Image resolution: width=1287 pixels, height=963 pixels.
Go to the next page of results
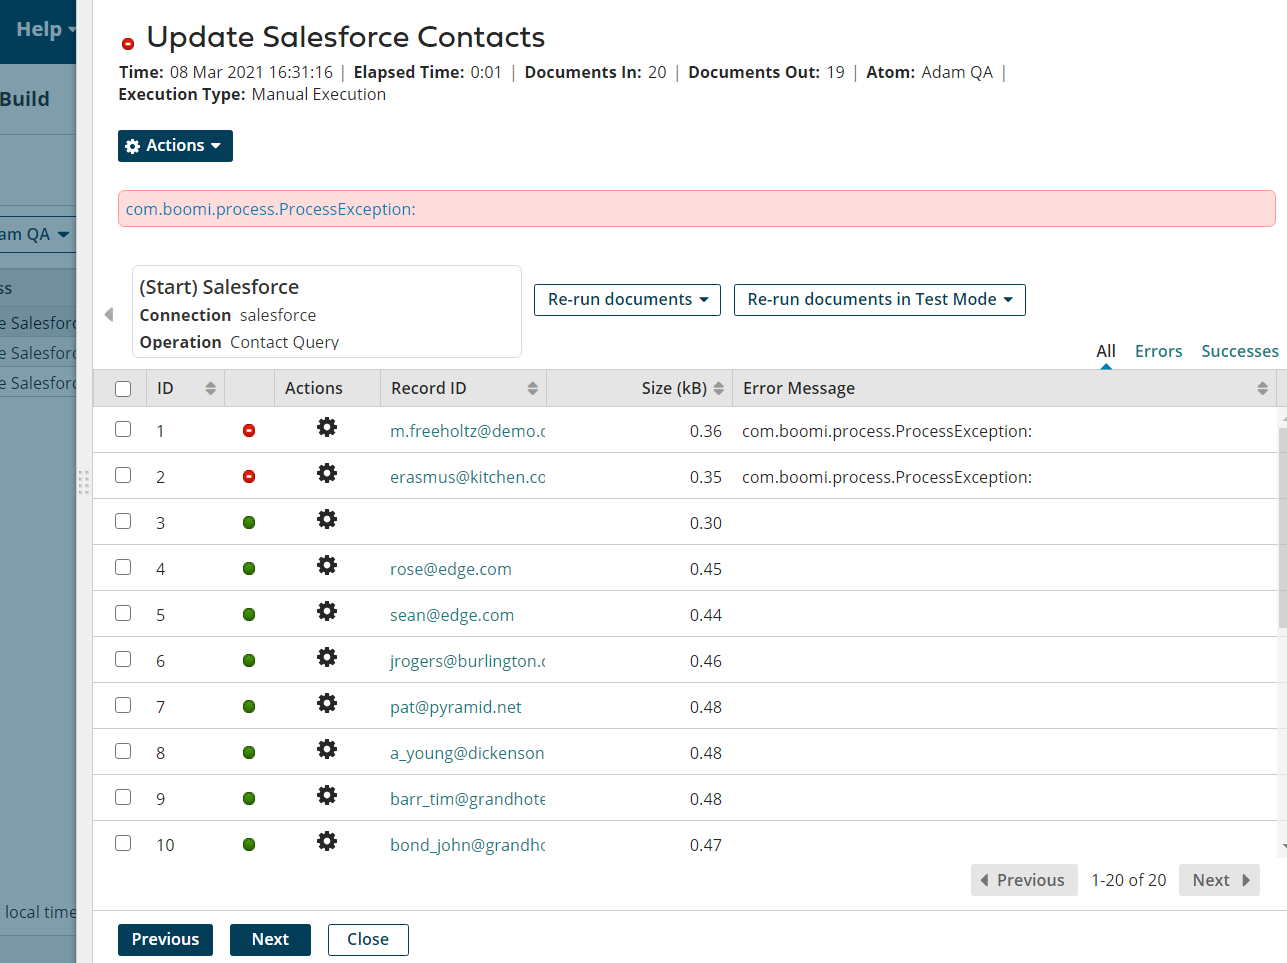(x=1219, y=880)
